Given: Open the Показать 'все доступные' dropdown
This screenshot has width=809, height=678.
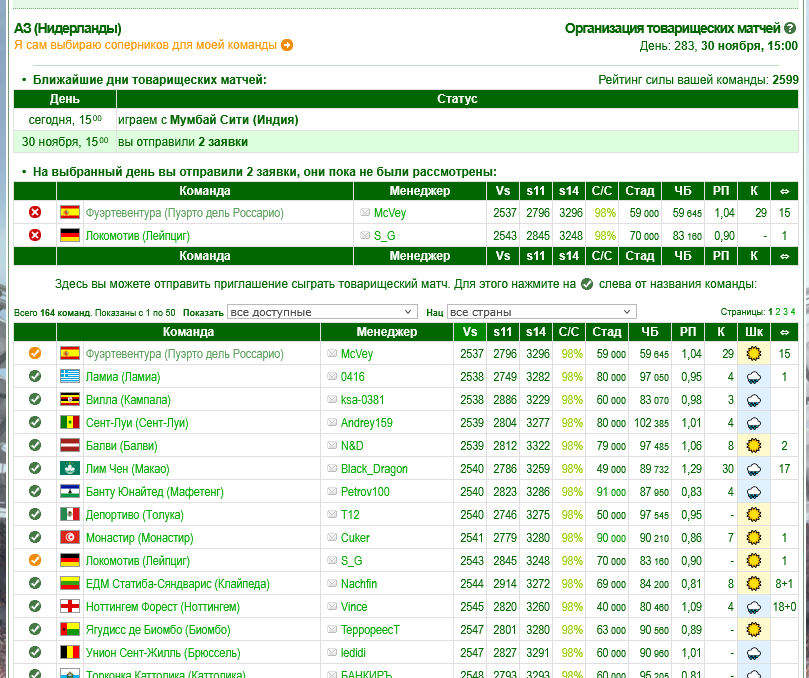Looking at the screenshot, I should pyautogui.click(x=322, y=312).
